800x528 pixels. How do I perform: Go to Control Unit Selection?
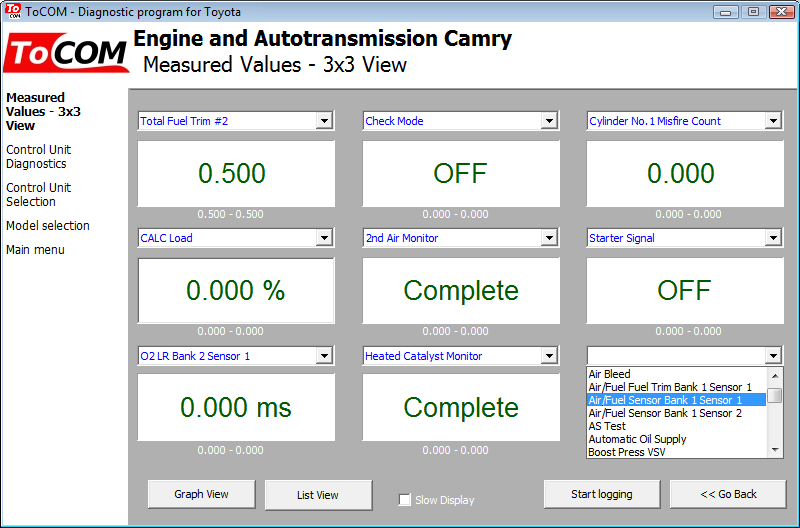click(x=38, y=194)
